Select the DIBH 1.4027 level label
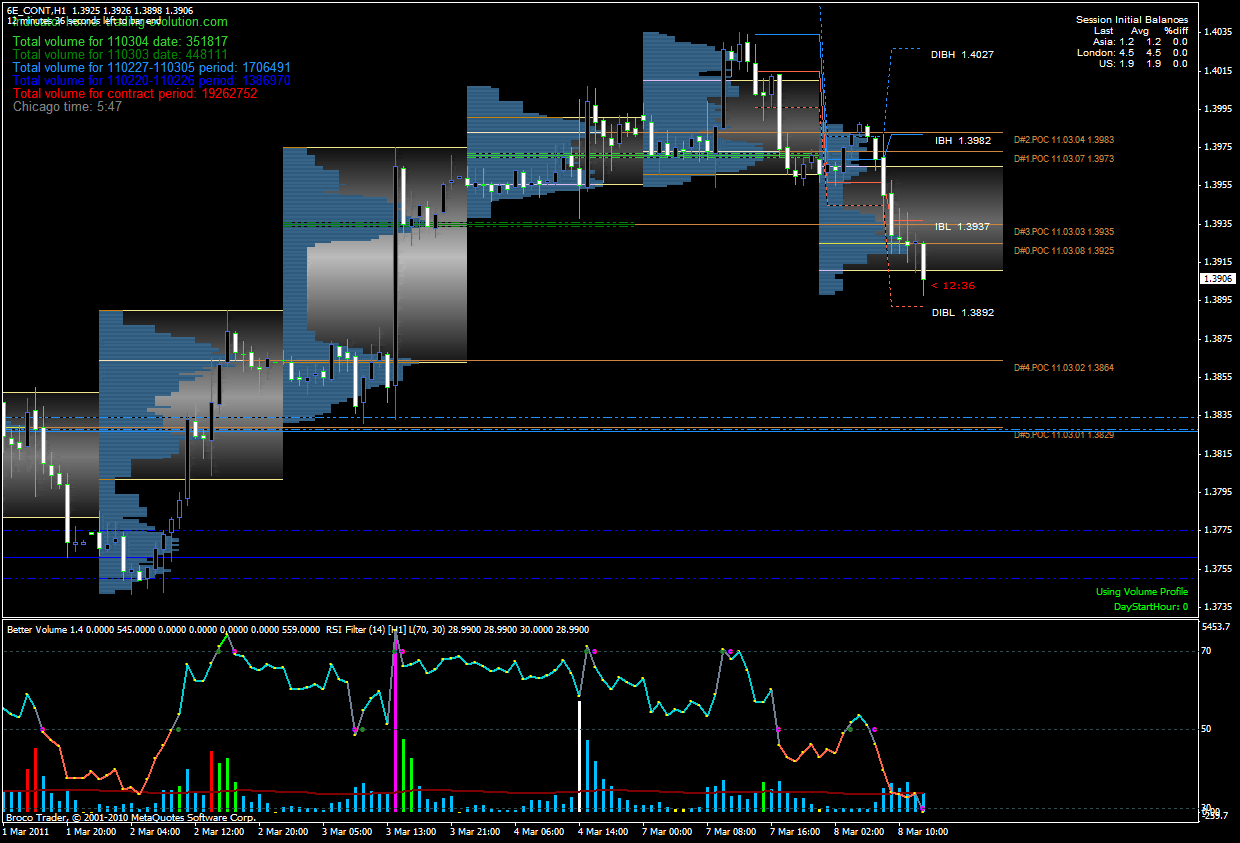Viewport: 1240px width, 843px height. (961, 55)
